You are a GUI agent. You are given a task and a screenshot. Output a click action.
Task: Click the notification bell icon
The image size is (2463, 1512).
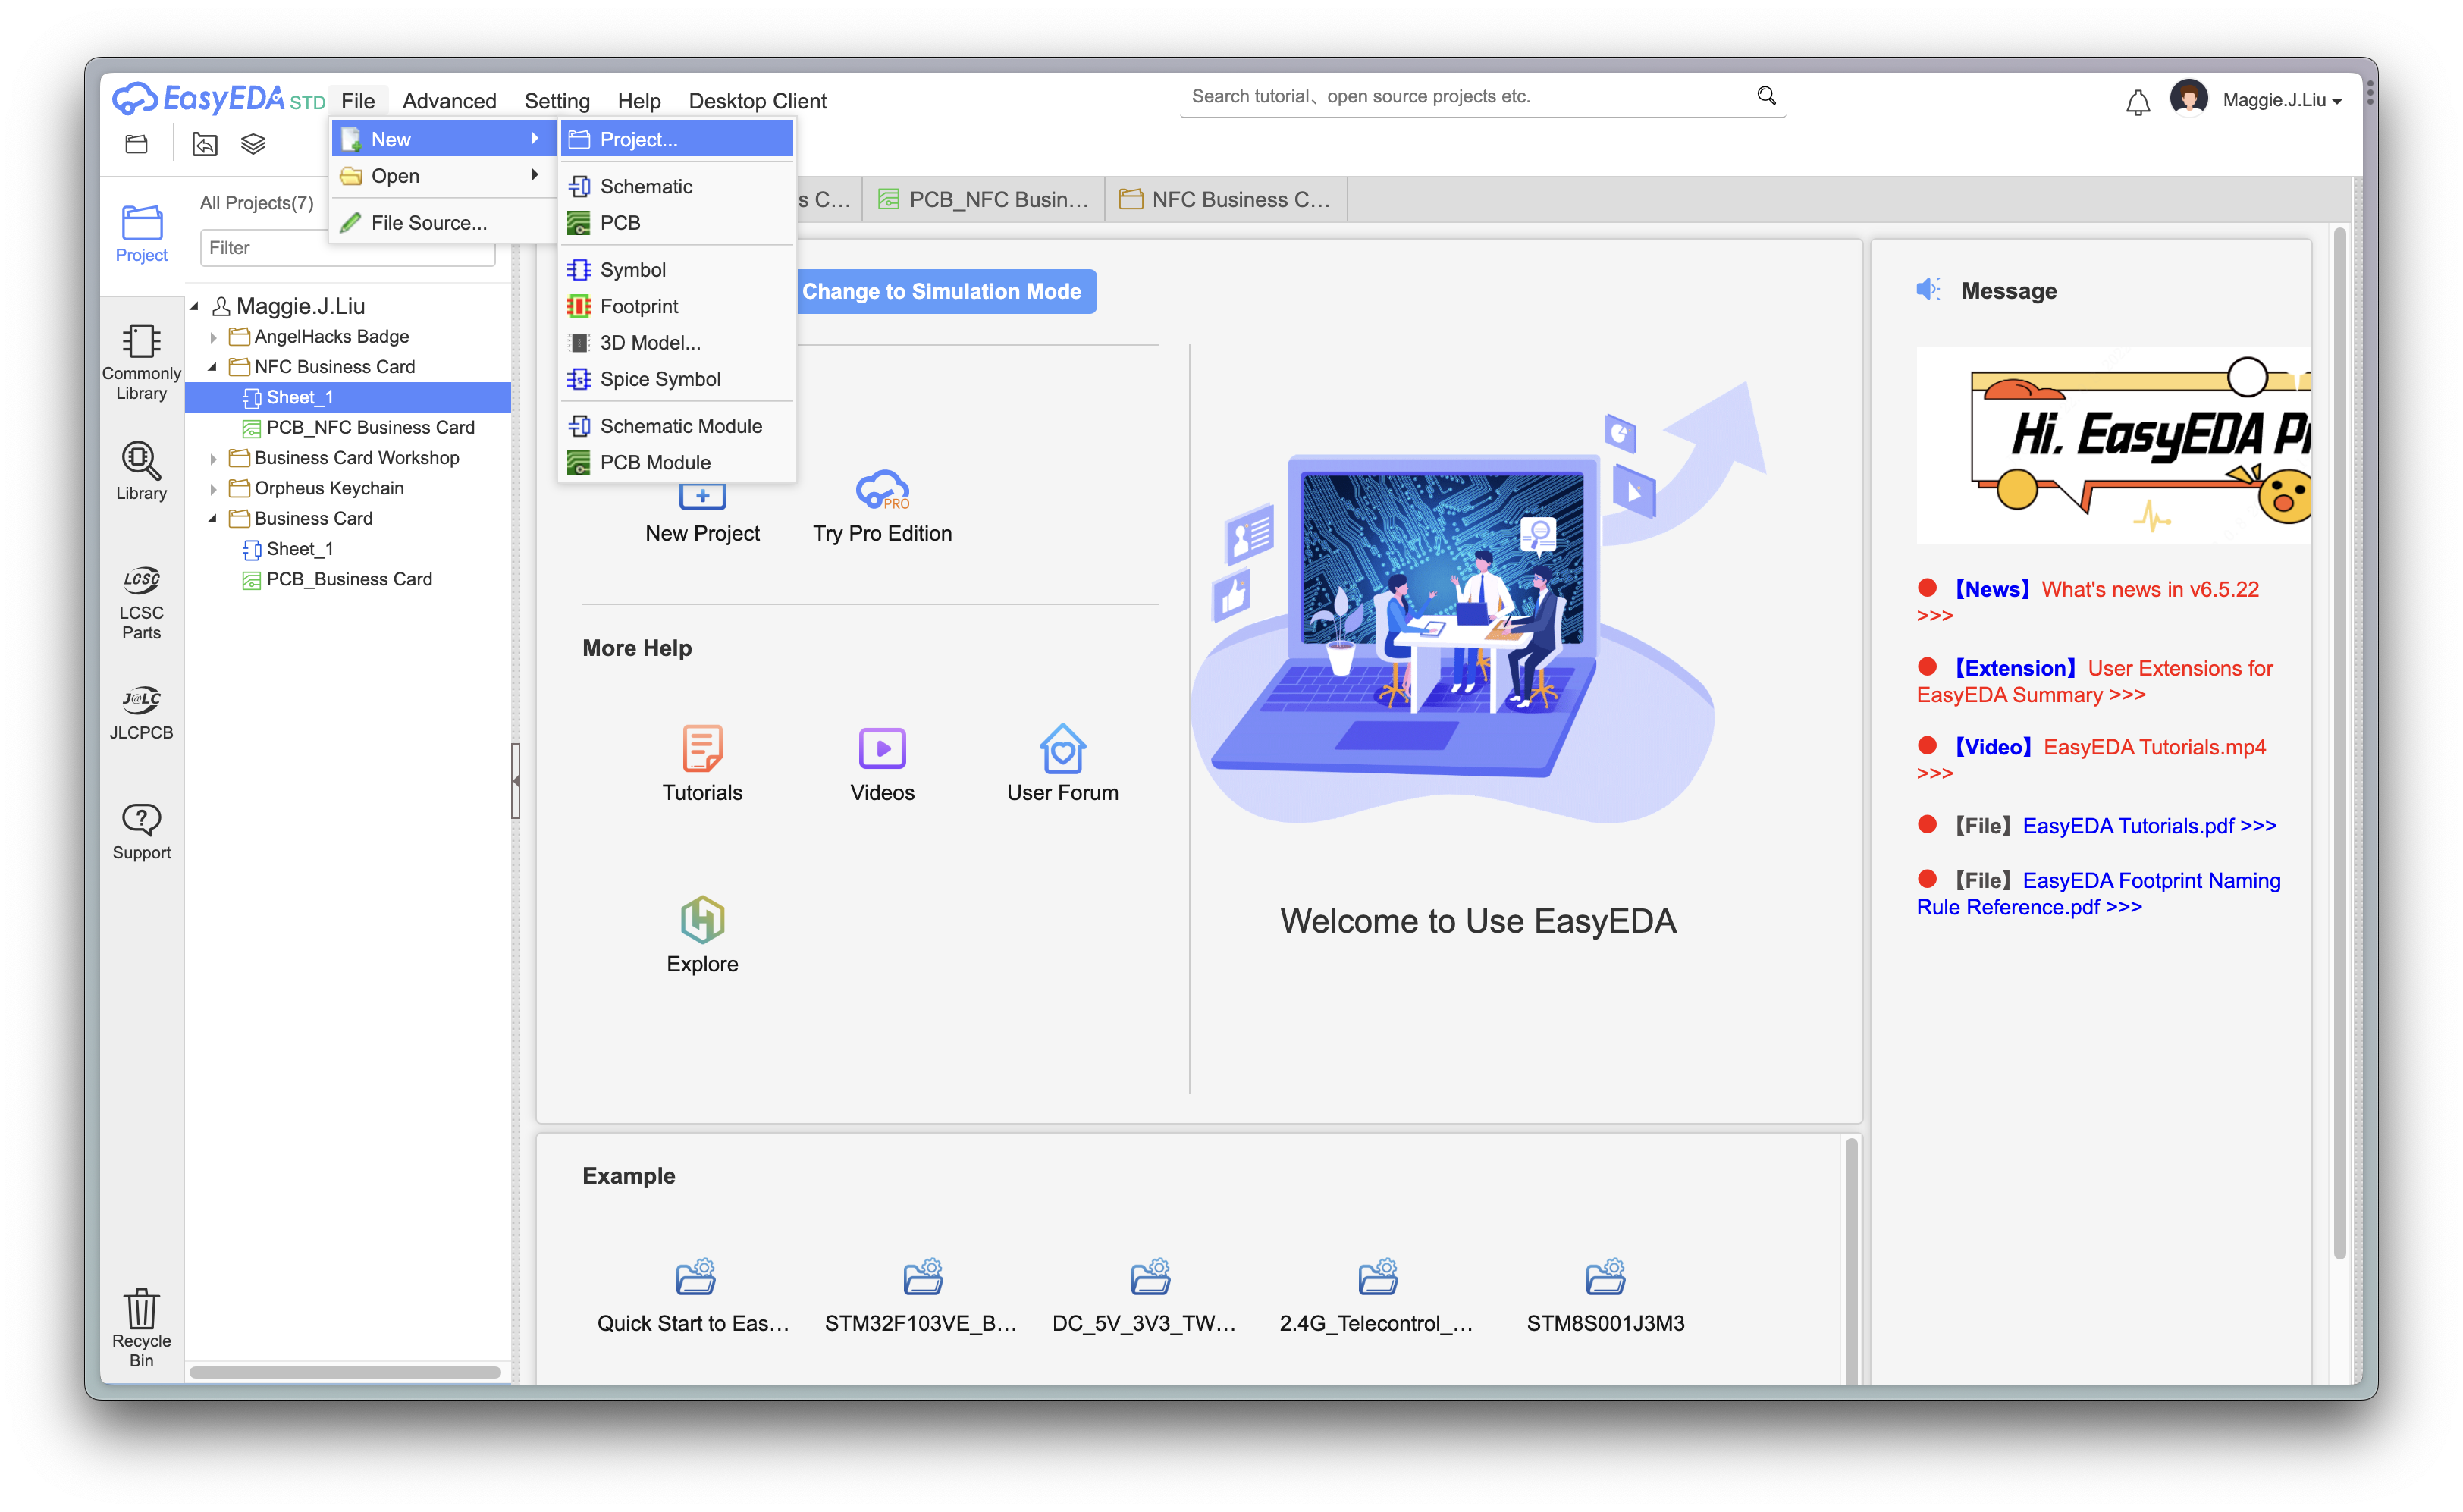coord(2137,101)
